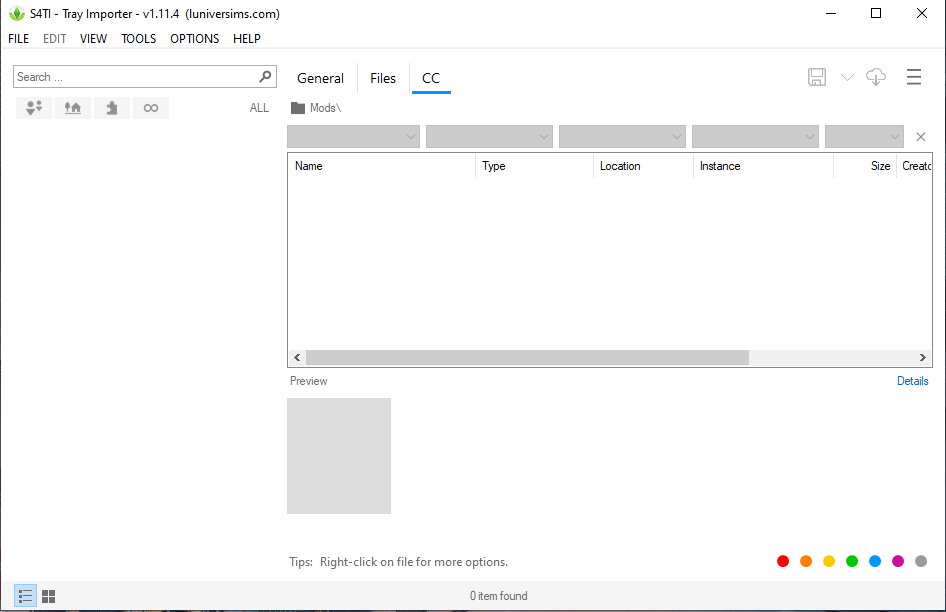946x612 pixels.
Task: Switch to grid view
Action: click(49, 596)
